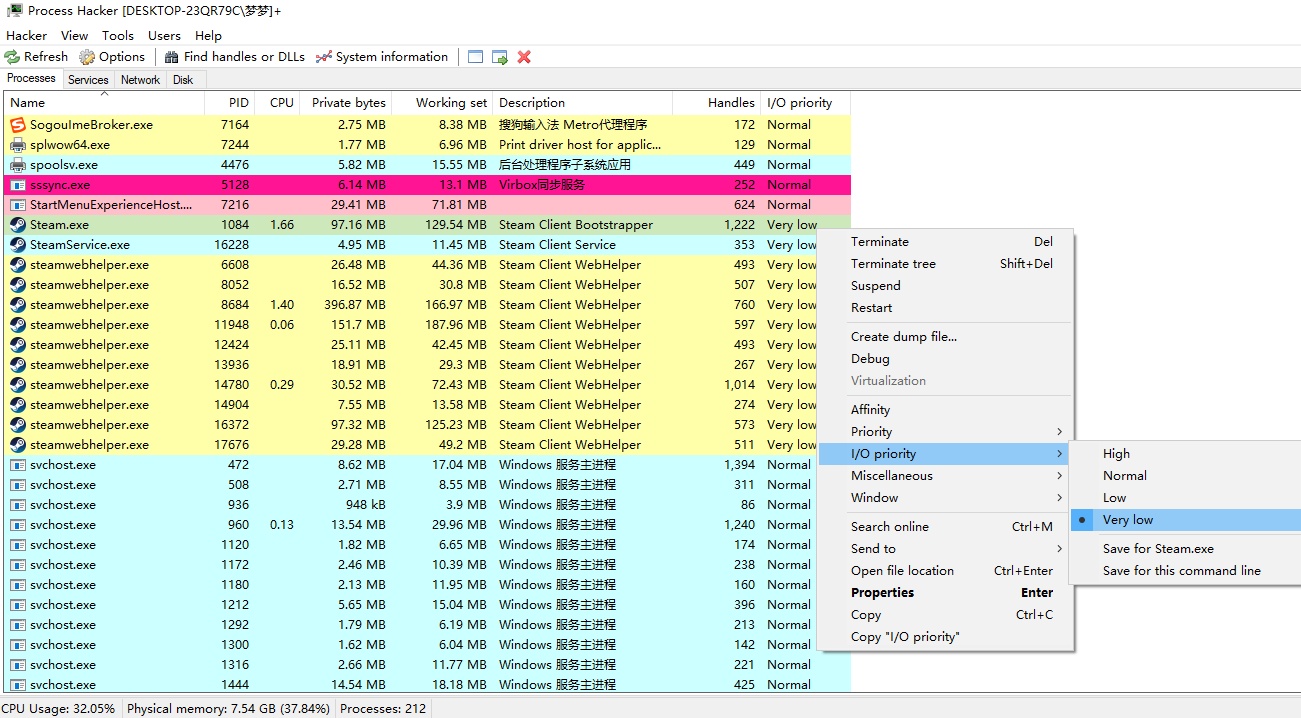This screenshot has height=718, width=1301.
Task: Click the find window toolbar icon
Action: point(475,57)
